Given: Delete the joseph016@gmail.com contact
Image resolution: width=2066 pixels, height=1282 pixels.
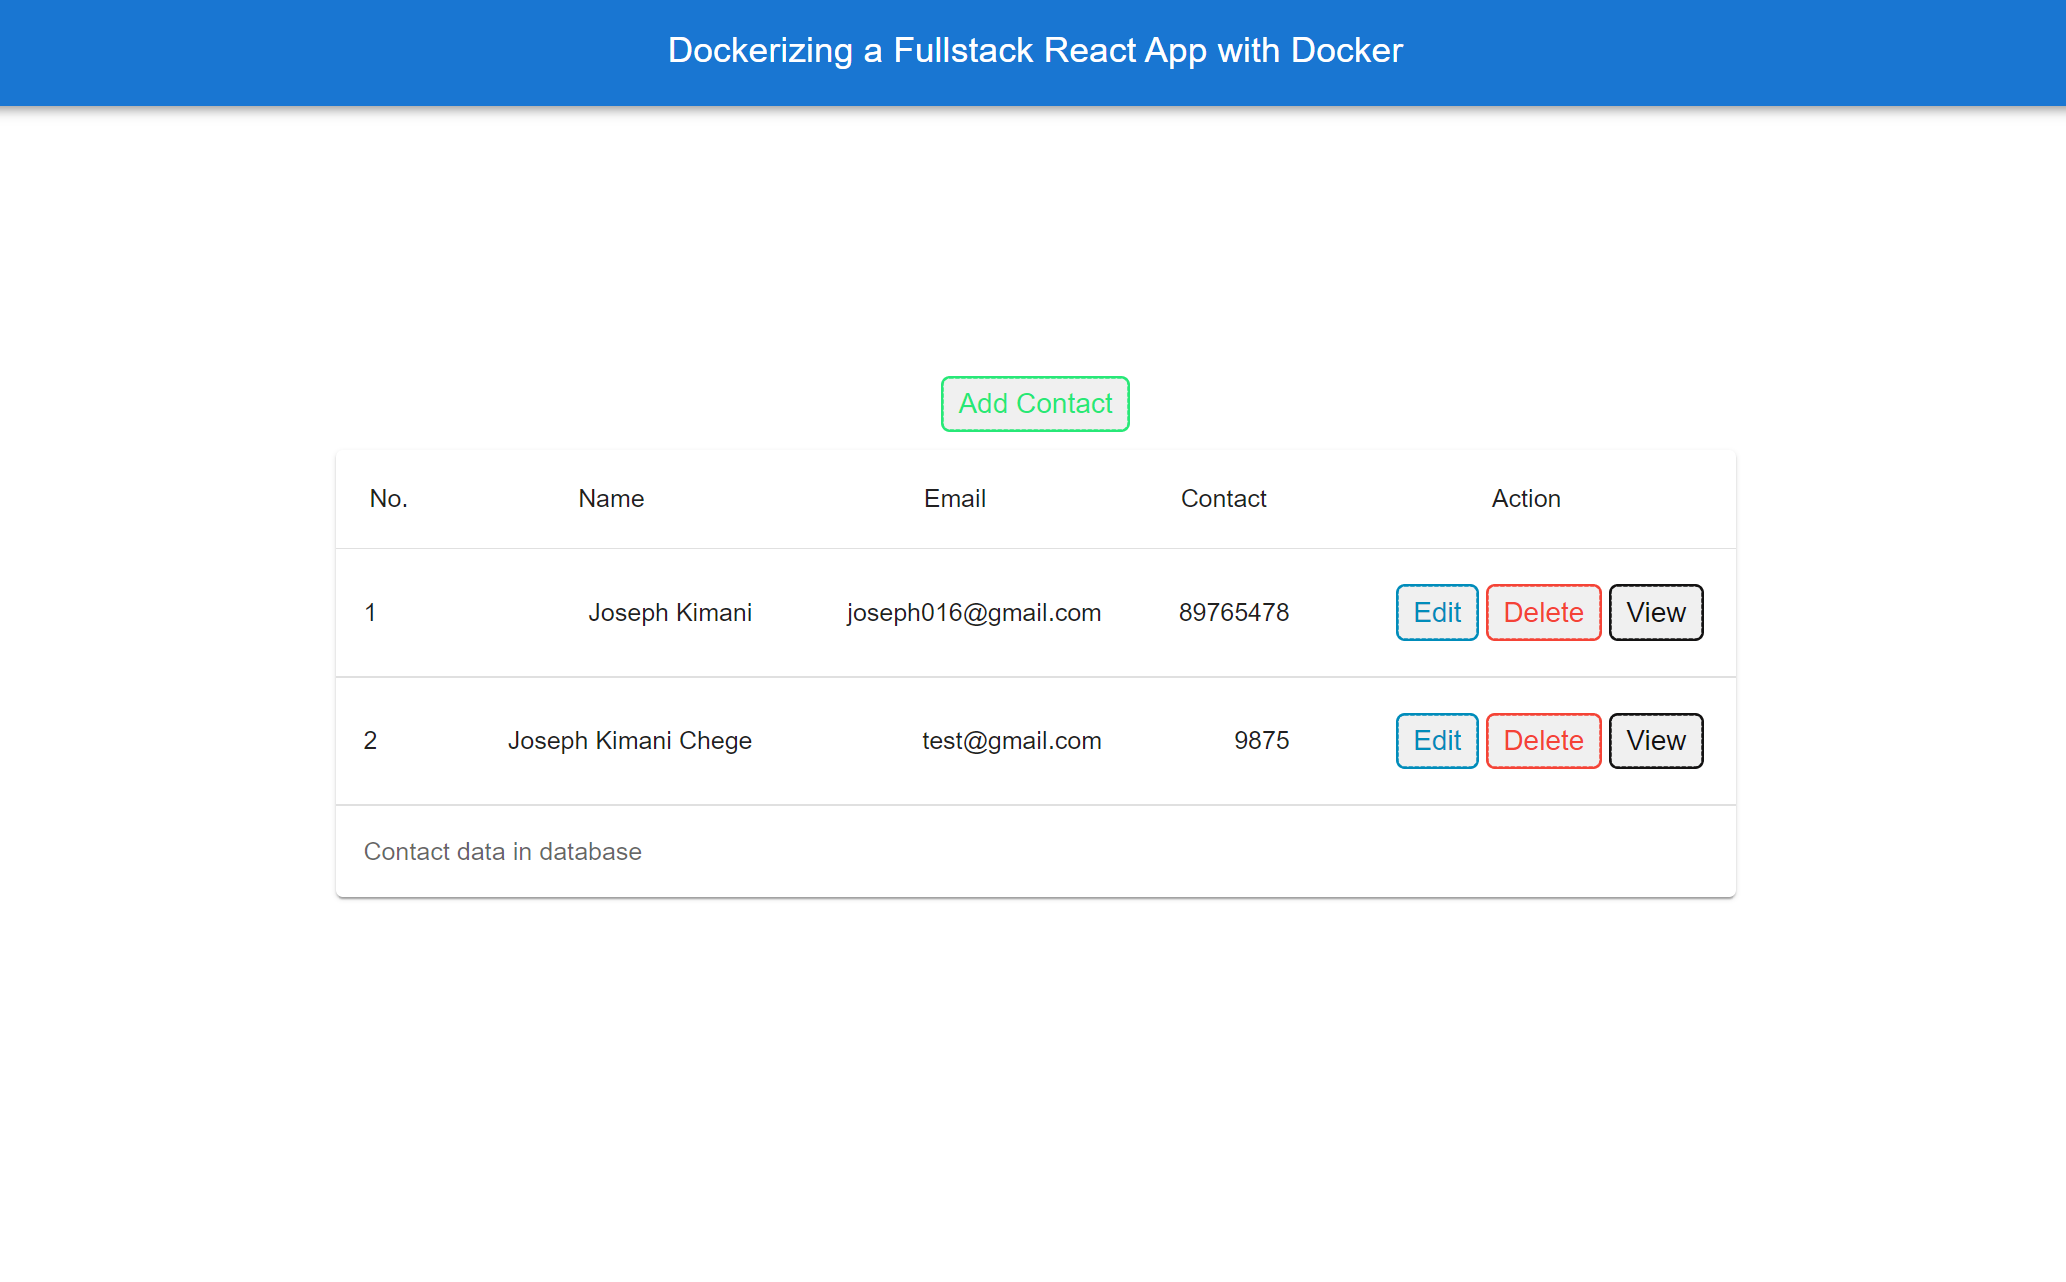Looking at the screenshot, I should [1543, 612].
